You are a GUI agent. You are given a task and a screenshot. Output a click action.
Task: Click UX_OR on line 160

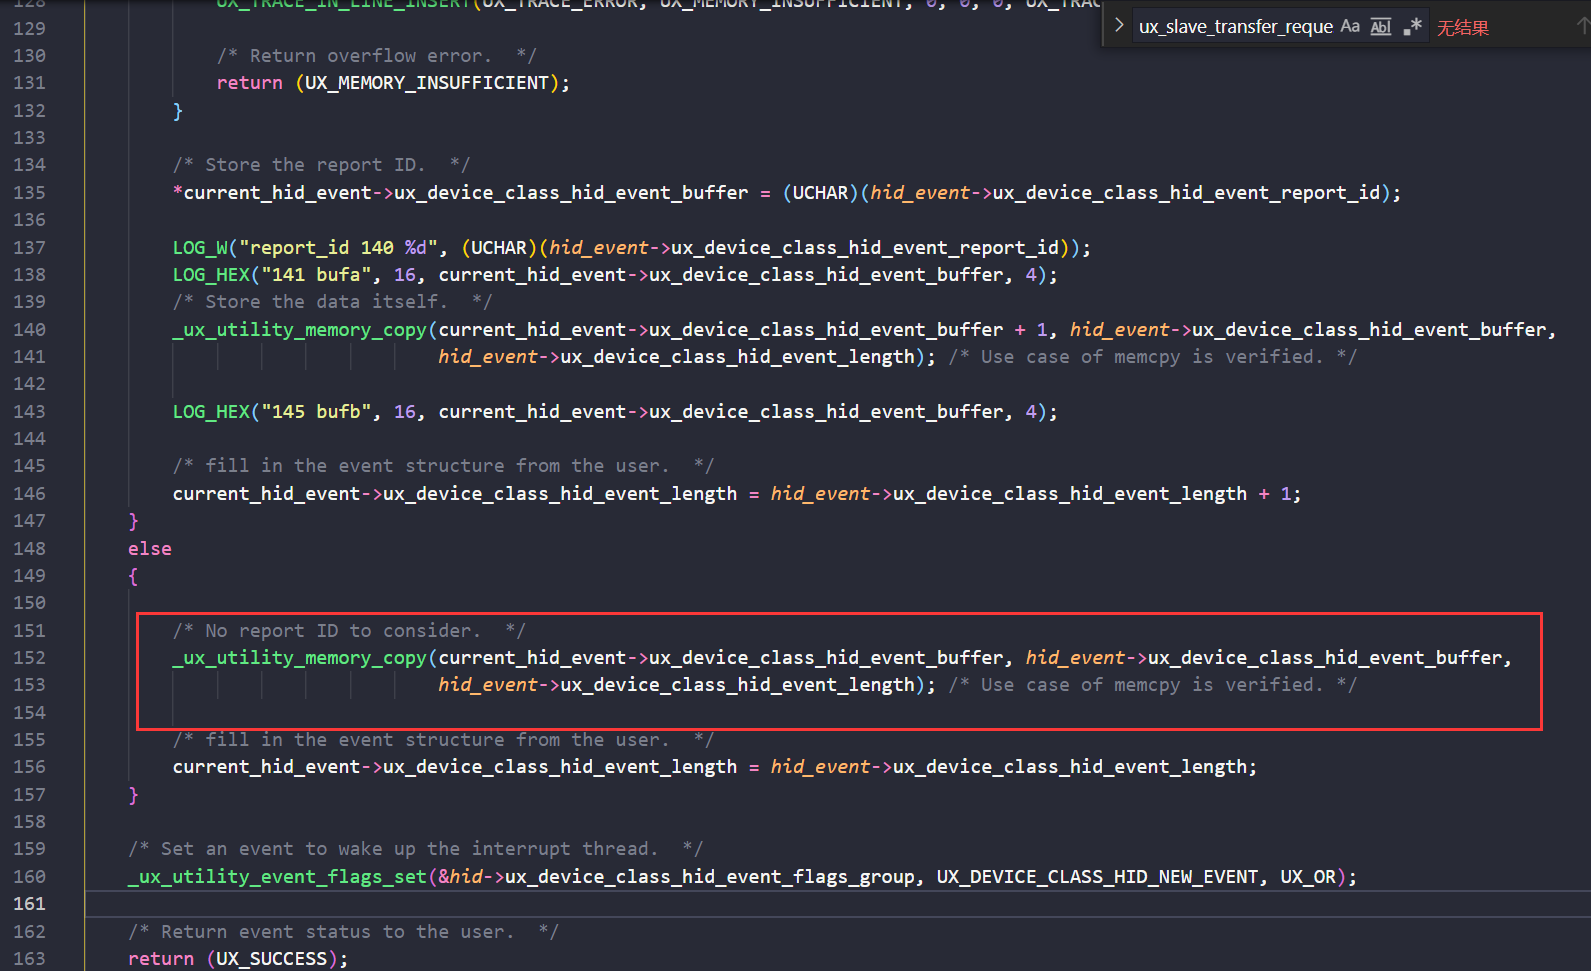1308,877
